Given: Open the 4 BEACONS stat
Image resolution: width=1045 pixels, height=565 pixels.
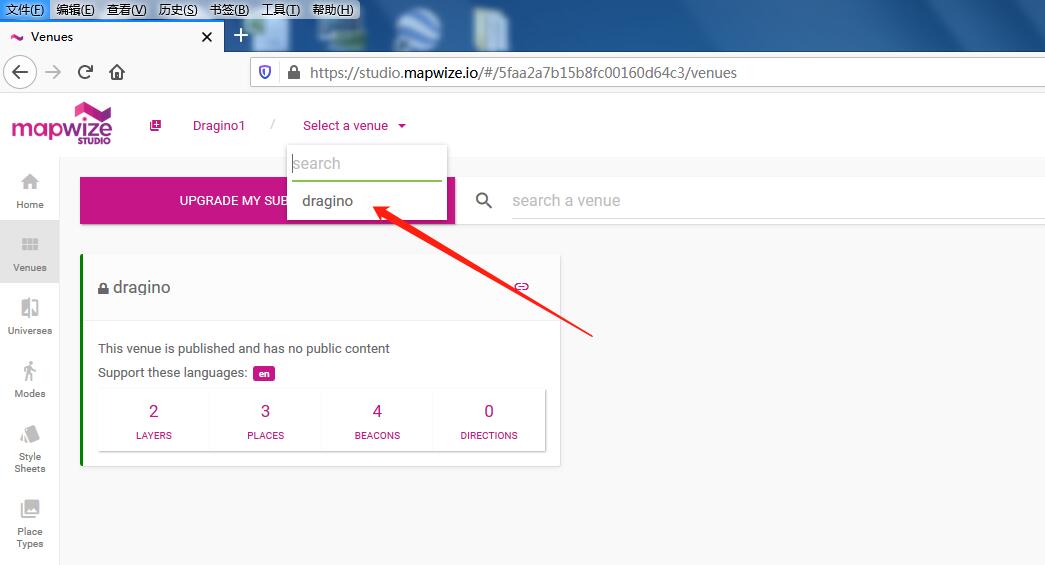Looking at the screenshot, I should (377, 421).
